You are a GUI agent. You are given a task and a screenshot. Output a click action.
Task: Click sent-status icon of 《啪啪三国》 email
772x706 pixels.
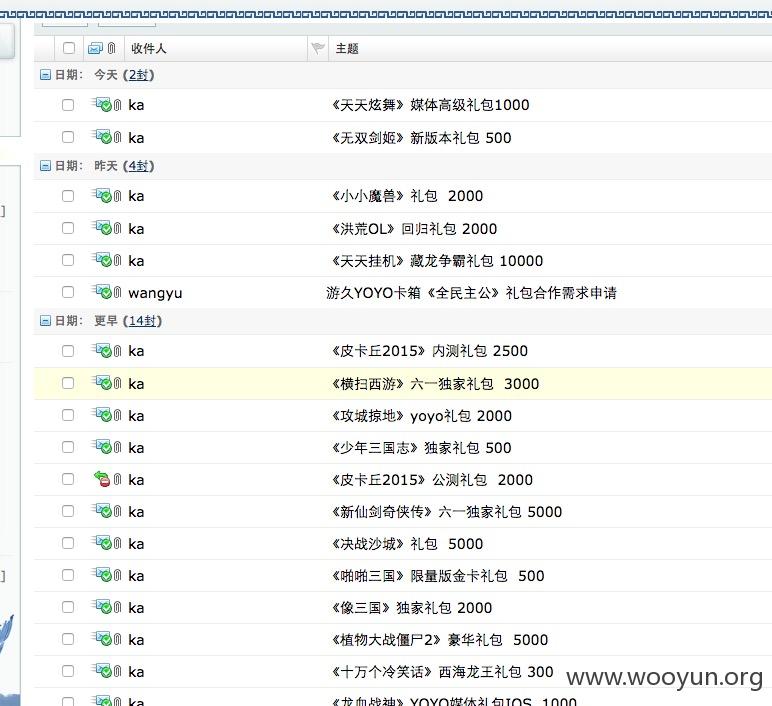(x=103, y=575)
